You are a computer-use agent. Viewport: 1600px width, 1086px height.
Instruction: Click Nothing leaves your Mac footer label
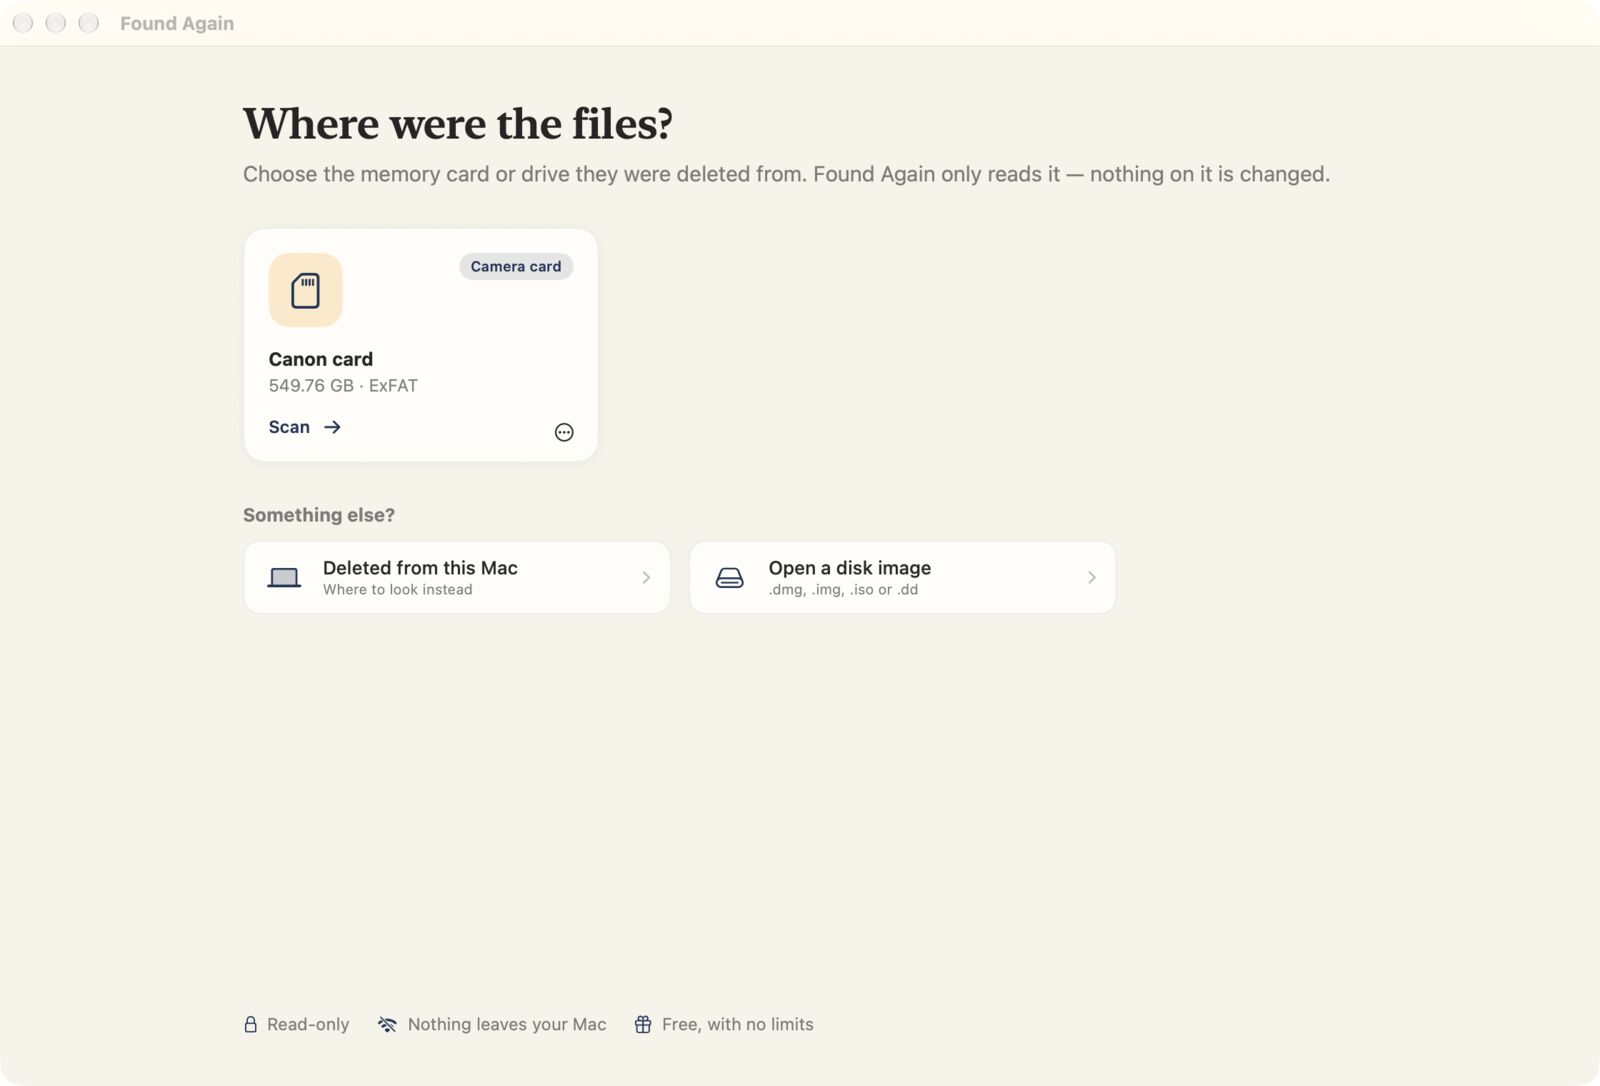click(x=507, y=1025)
